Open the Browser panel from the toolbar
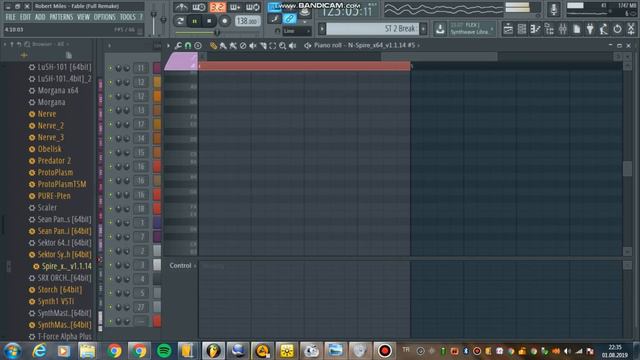 coord(549,29)
